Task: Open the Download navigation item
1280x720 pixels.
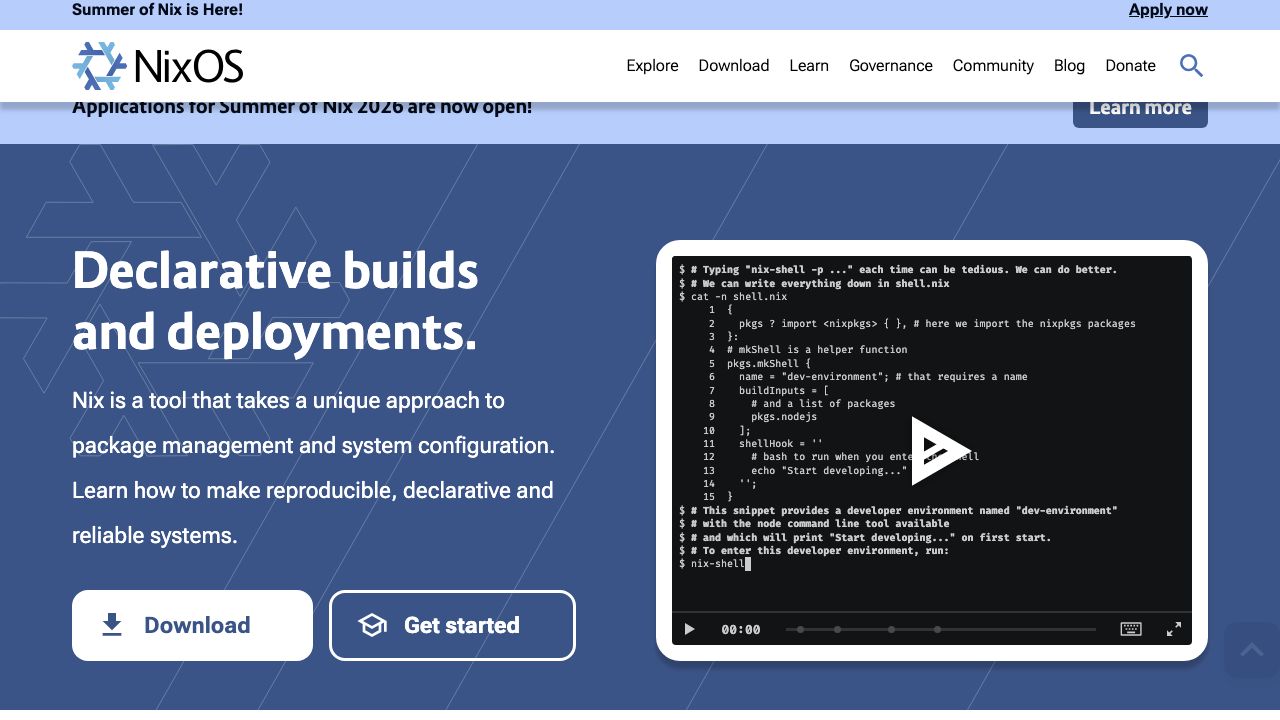Action: pyautogui.click(x=734, y=65)
